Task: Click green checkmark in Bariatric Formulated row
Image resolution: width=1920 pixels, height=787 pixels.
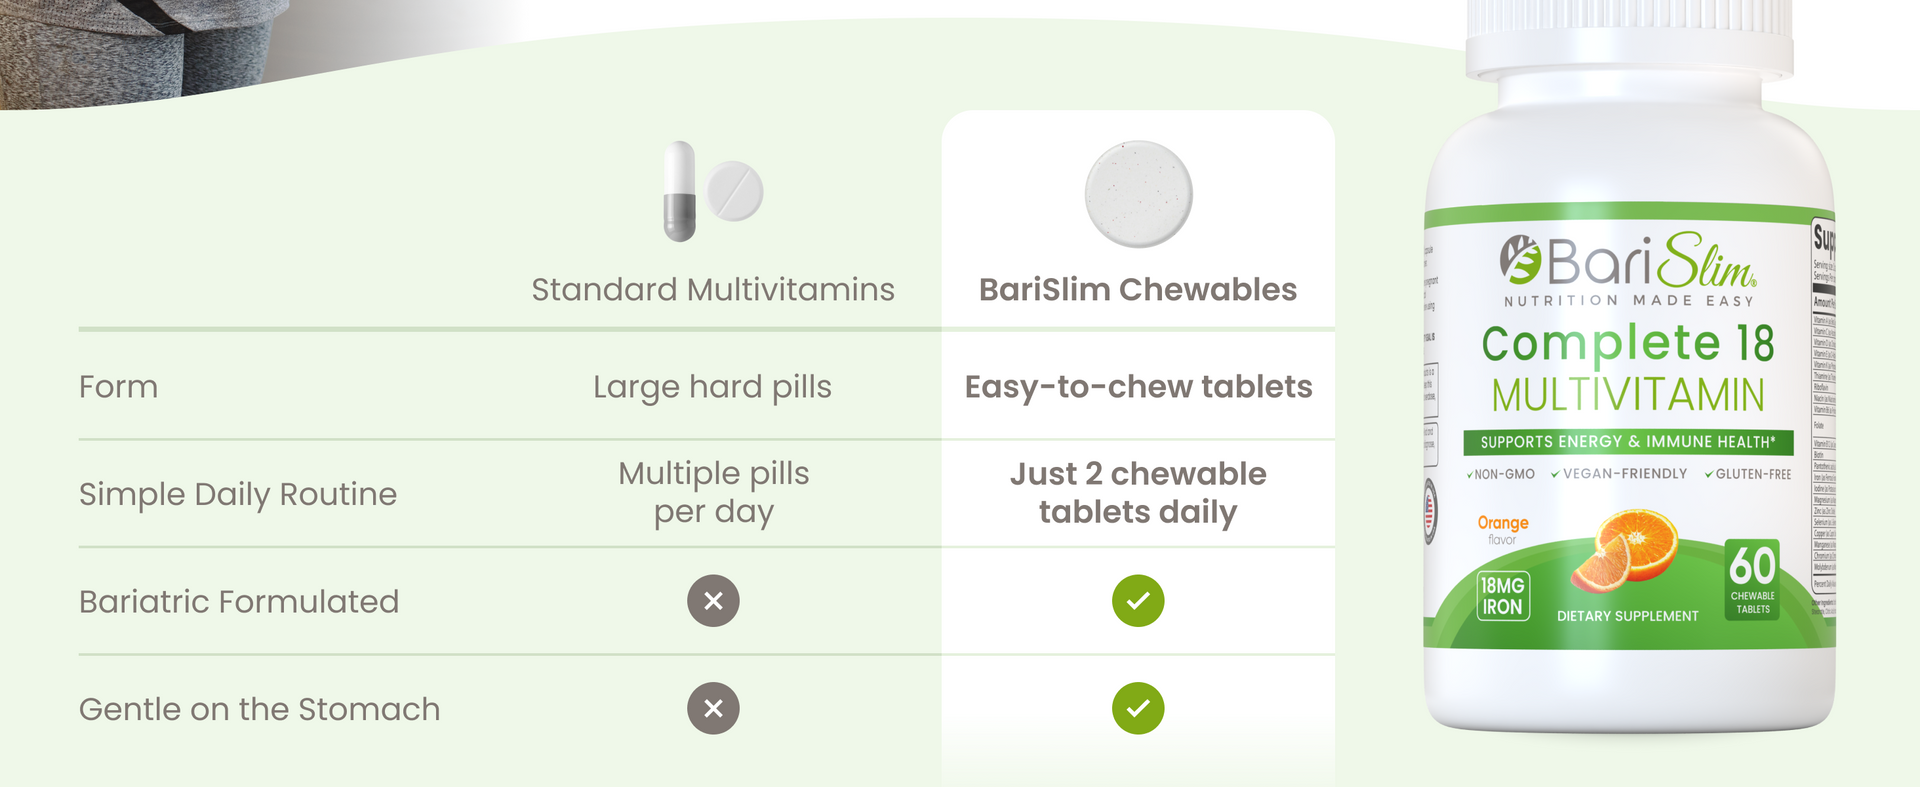Action: 1138,601
